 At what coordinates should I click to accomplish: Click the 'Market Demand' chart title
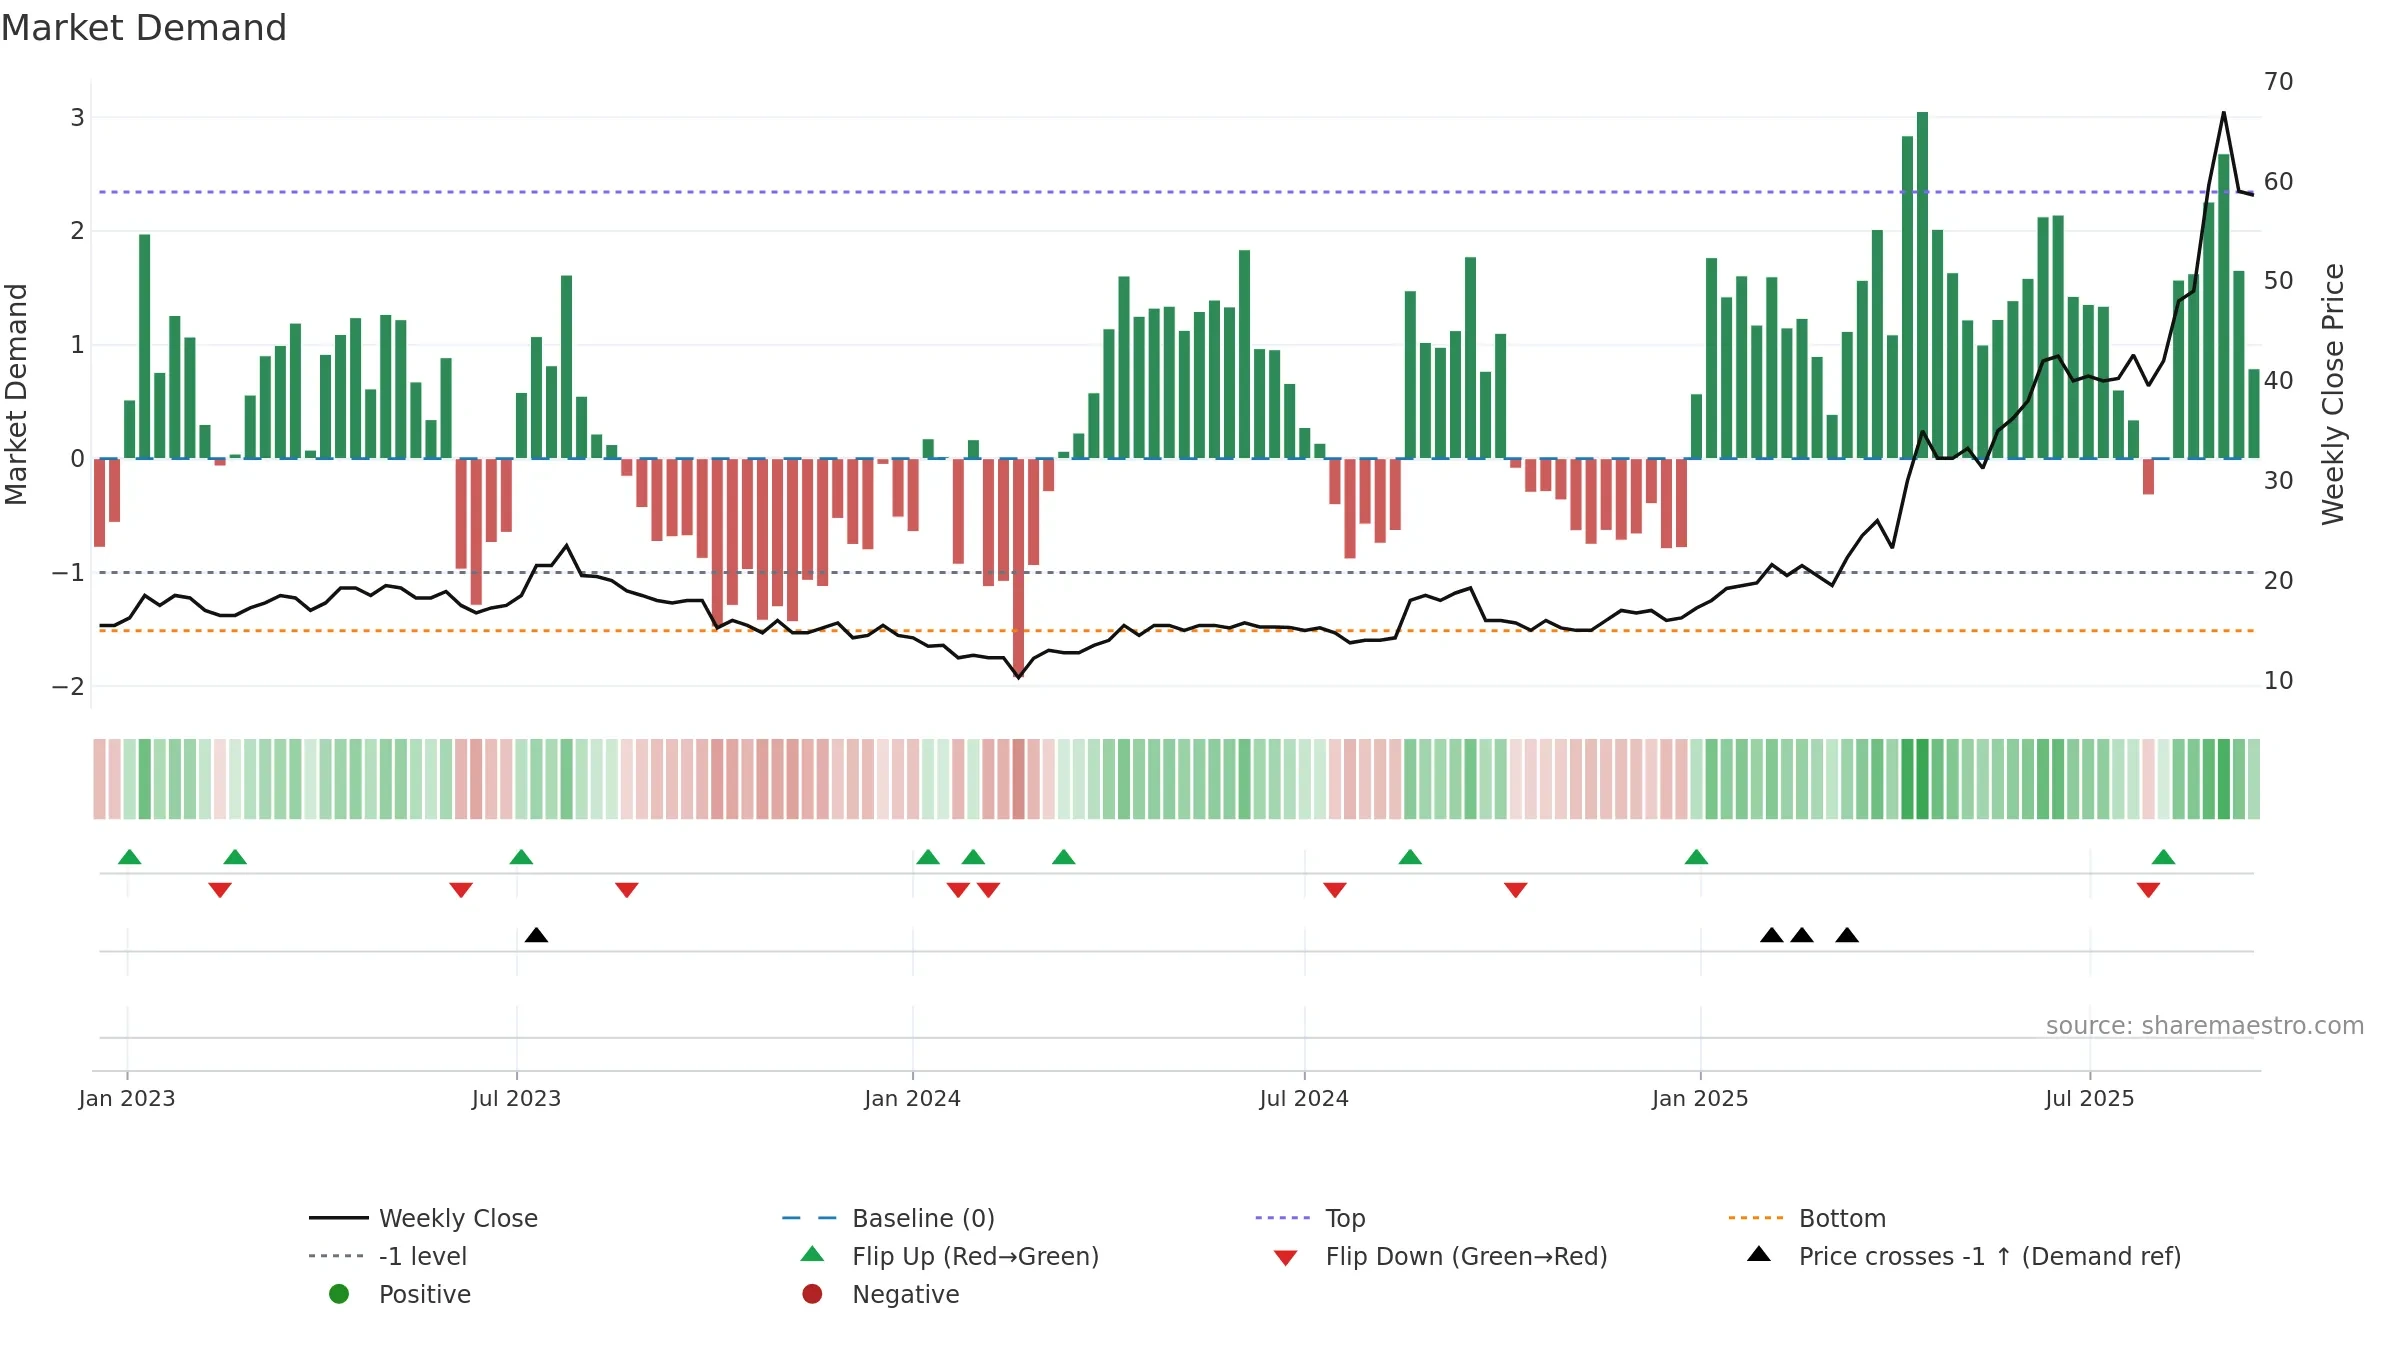pos(144,28)
